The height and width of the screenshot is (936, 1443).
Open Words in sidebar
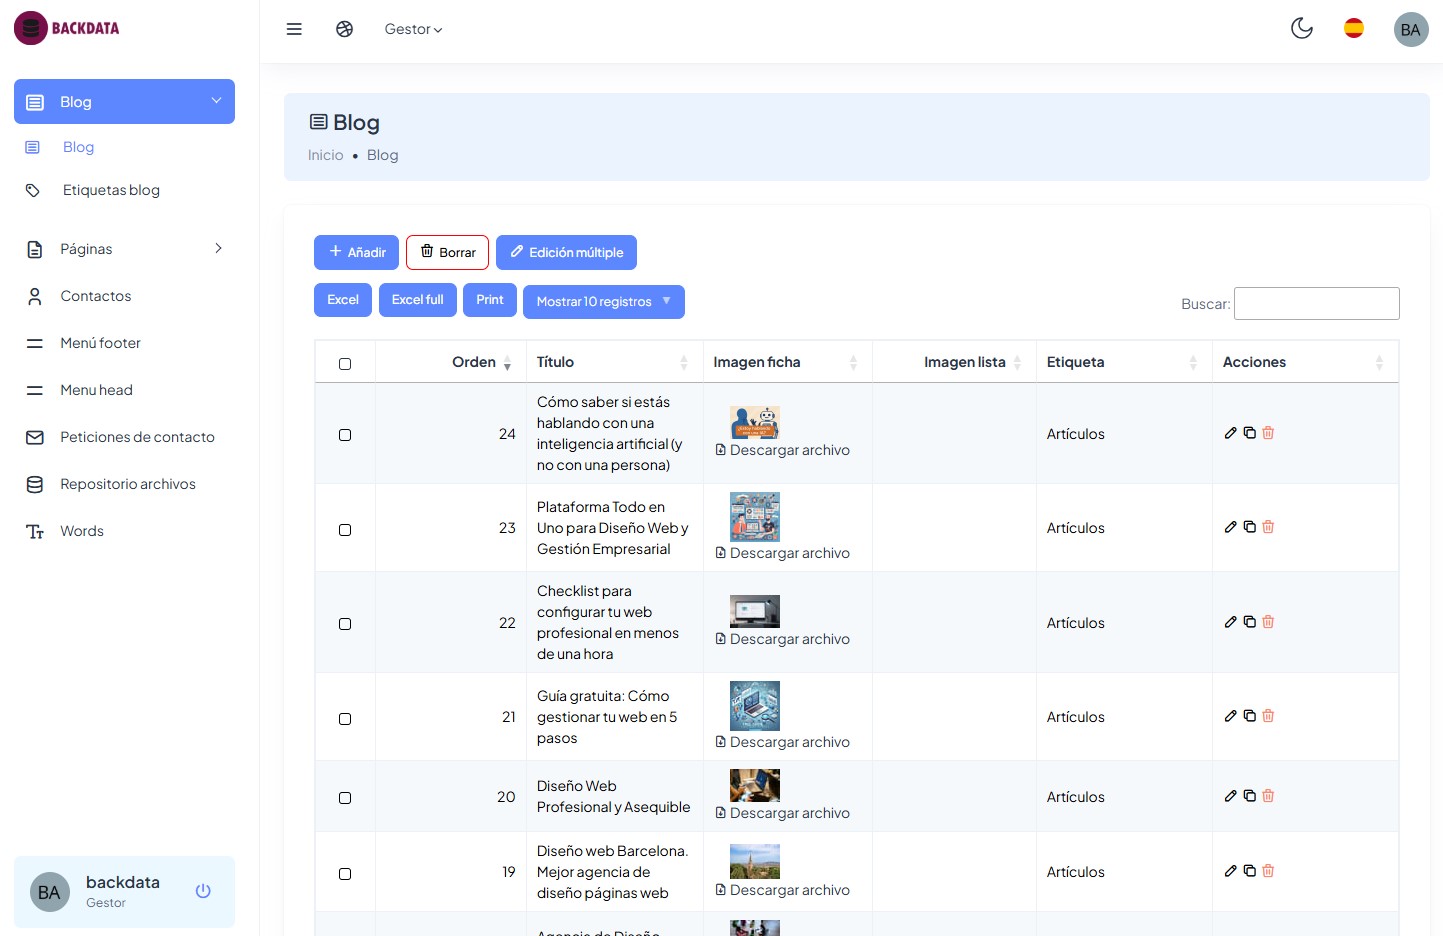click(82, 531)
